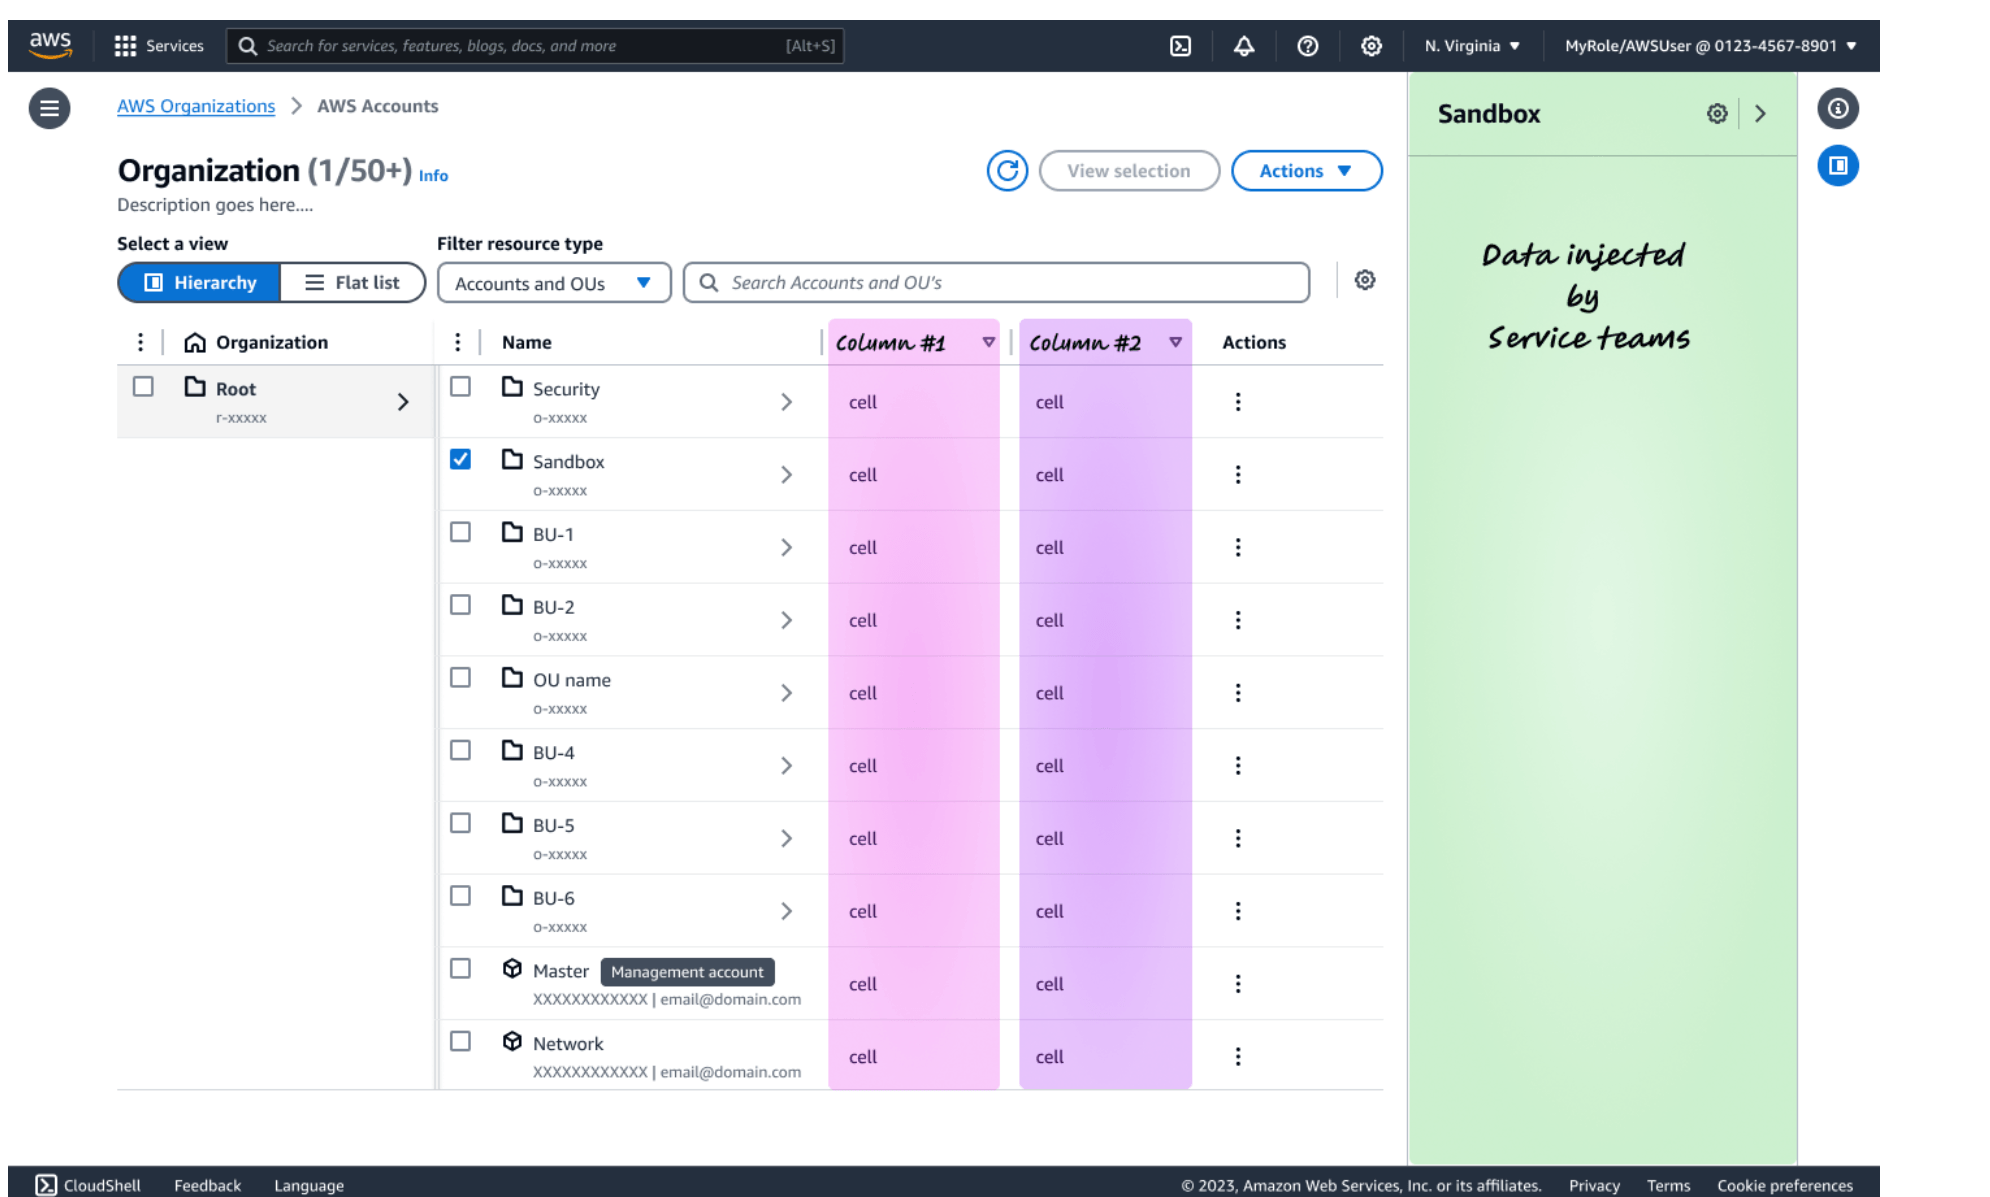Image resolution: width=1990 pixels, height=1197 pixels.
Task: Open the AWS logo home
Action: pyautogui.click(x=50, y=45)
